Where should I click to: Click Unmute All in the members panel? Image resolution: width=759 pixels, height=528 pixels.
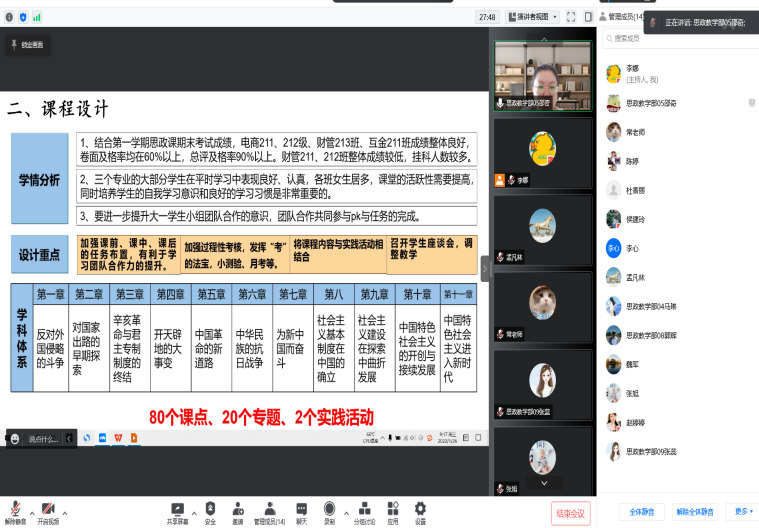694,511
